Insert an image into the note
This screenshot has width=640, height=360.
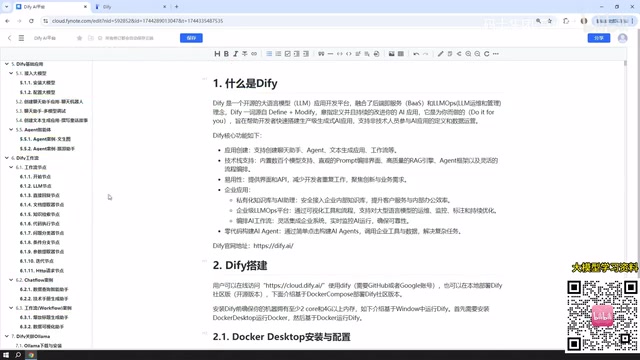pyautogui.click(x=391, y=54)
